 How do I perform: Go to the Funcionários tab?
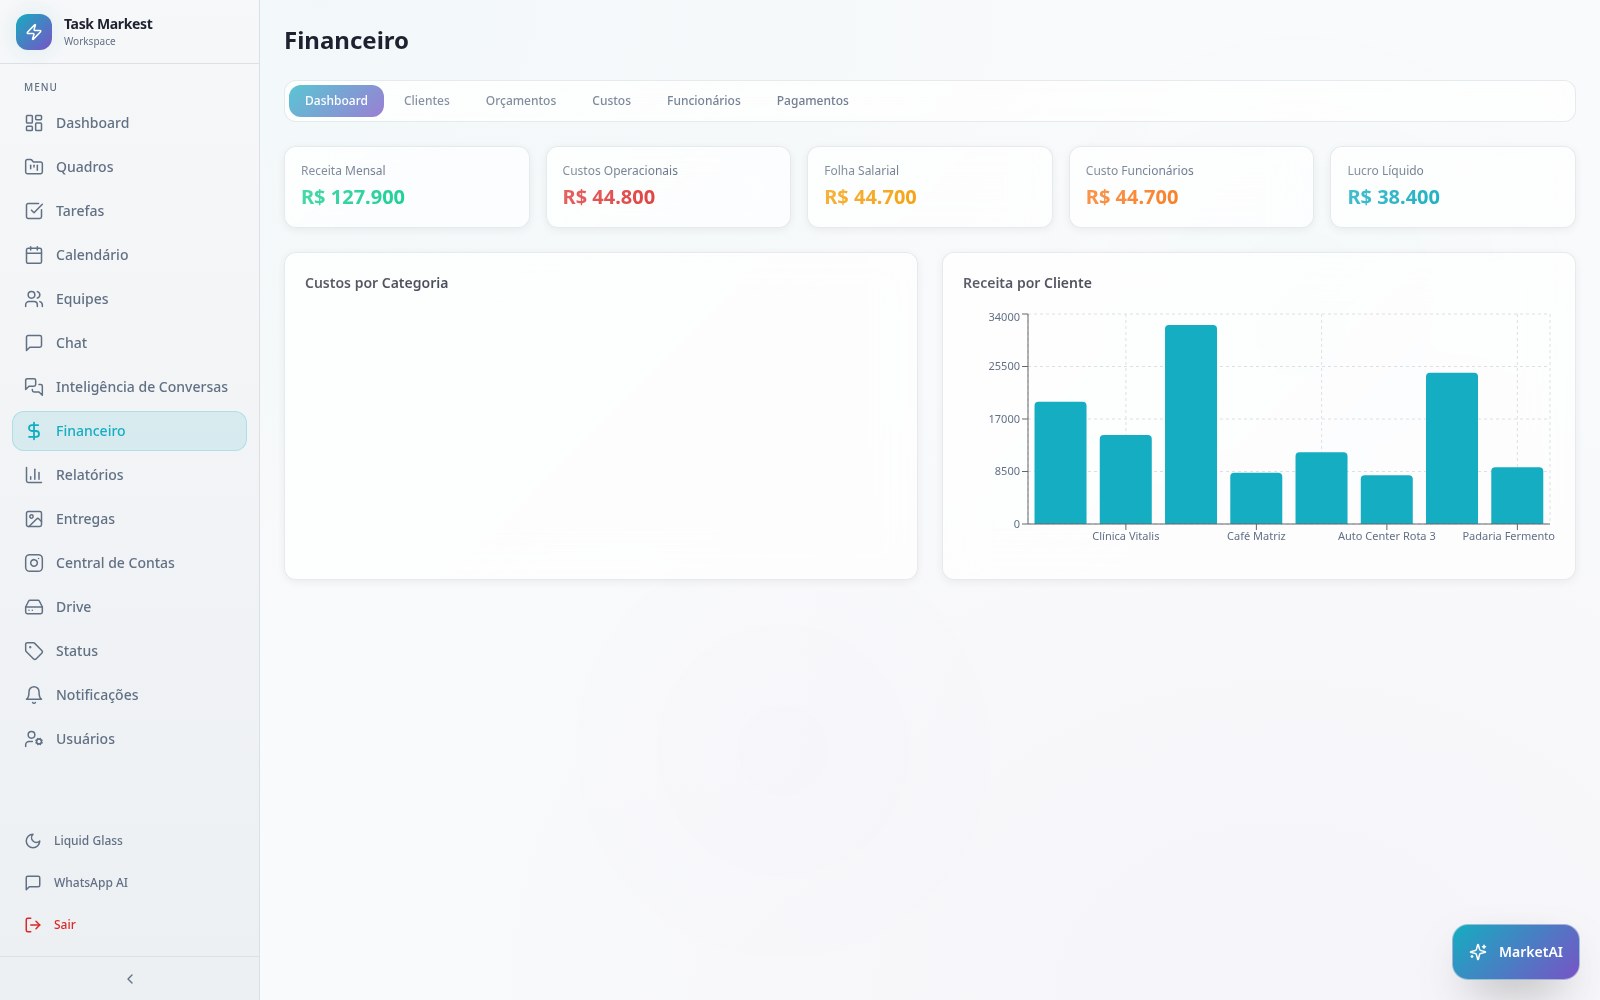[x=704, y=101]
